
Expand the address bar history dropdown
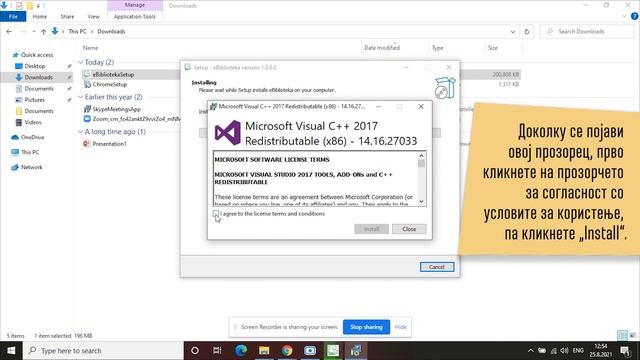click(513, 31)
